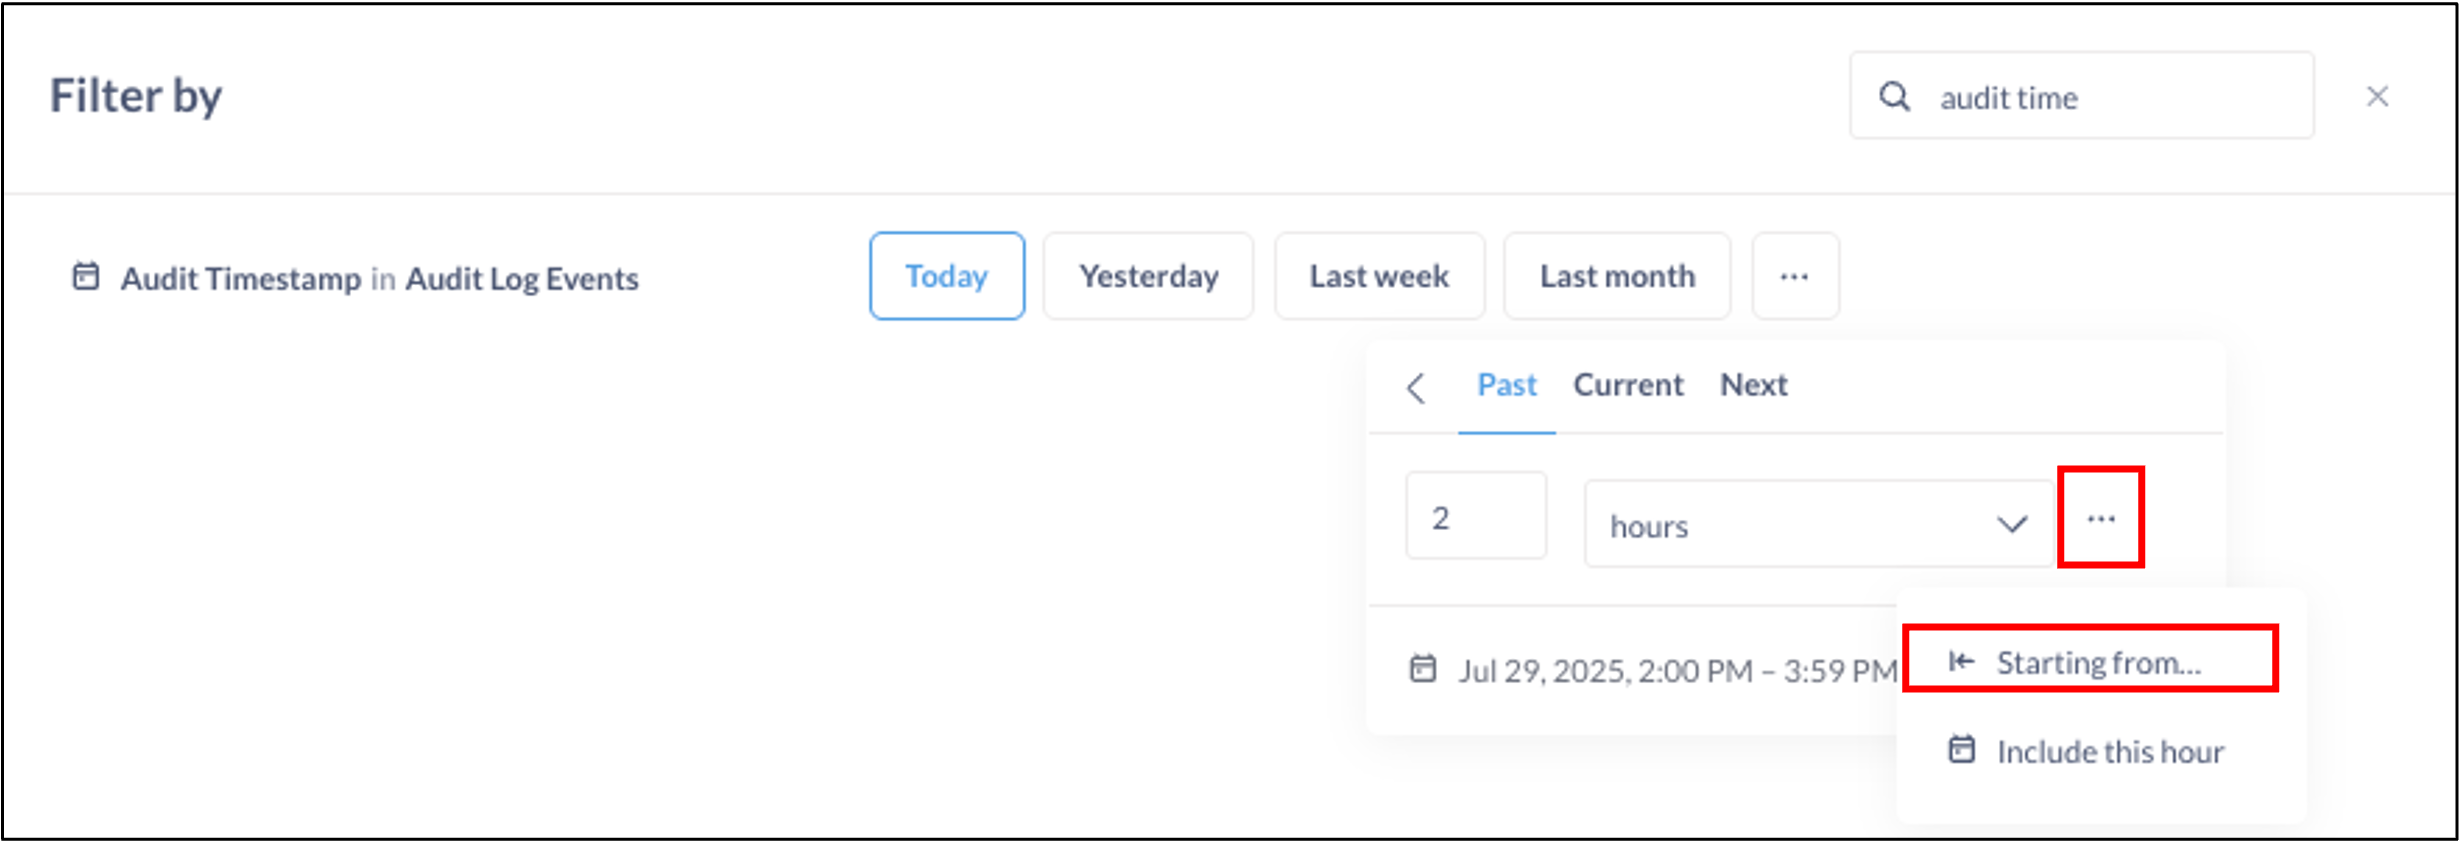Expand the unit list via the chevron arrow
2461x843 pixels.
tap(2012, 525)
